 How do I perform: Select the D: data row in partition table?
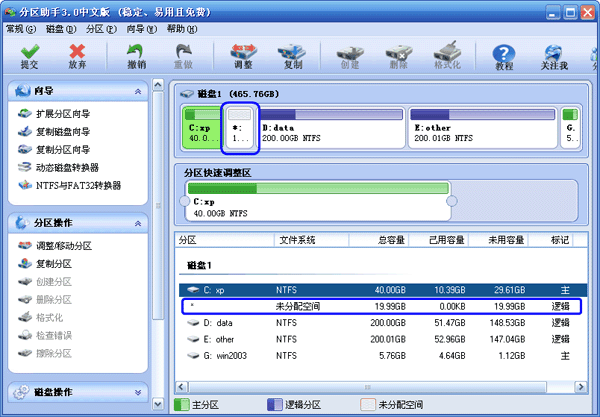click(x=375, y=323)
